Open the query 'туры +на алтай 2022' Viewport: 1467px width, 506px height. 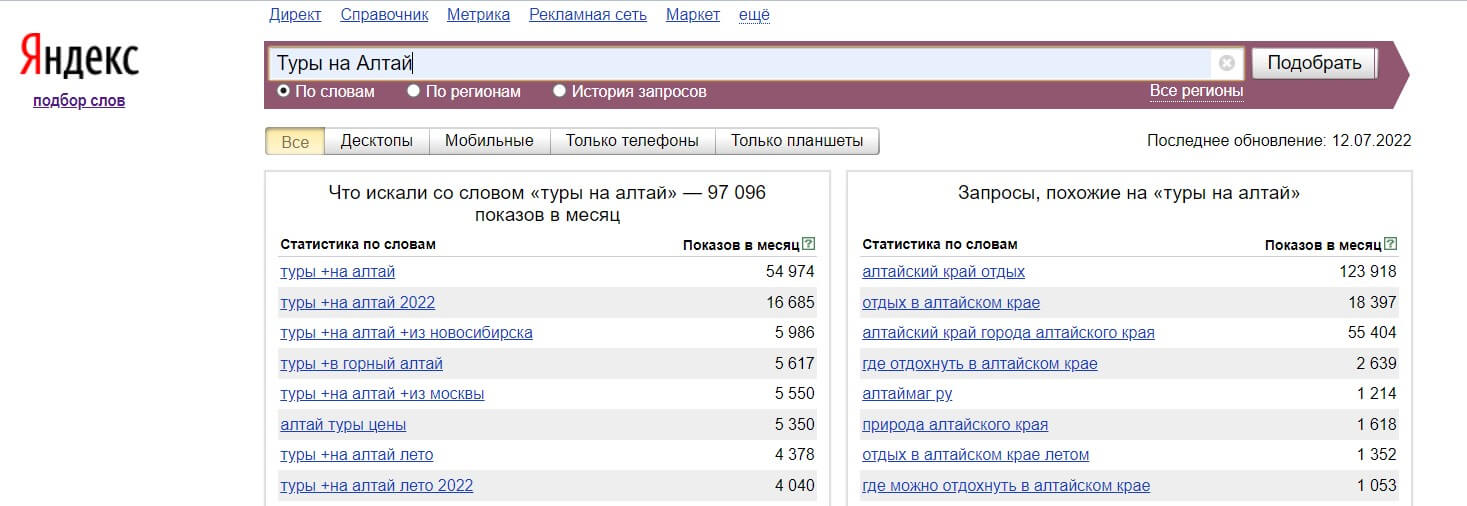point(357,302)
